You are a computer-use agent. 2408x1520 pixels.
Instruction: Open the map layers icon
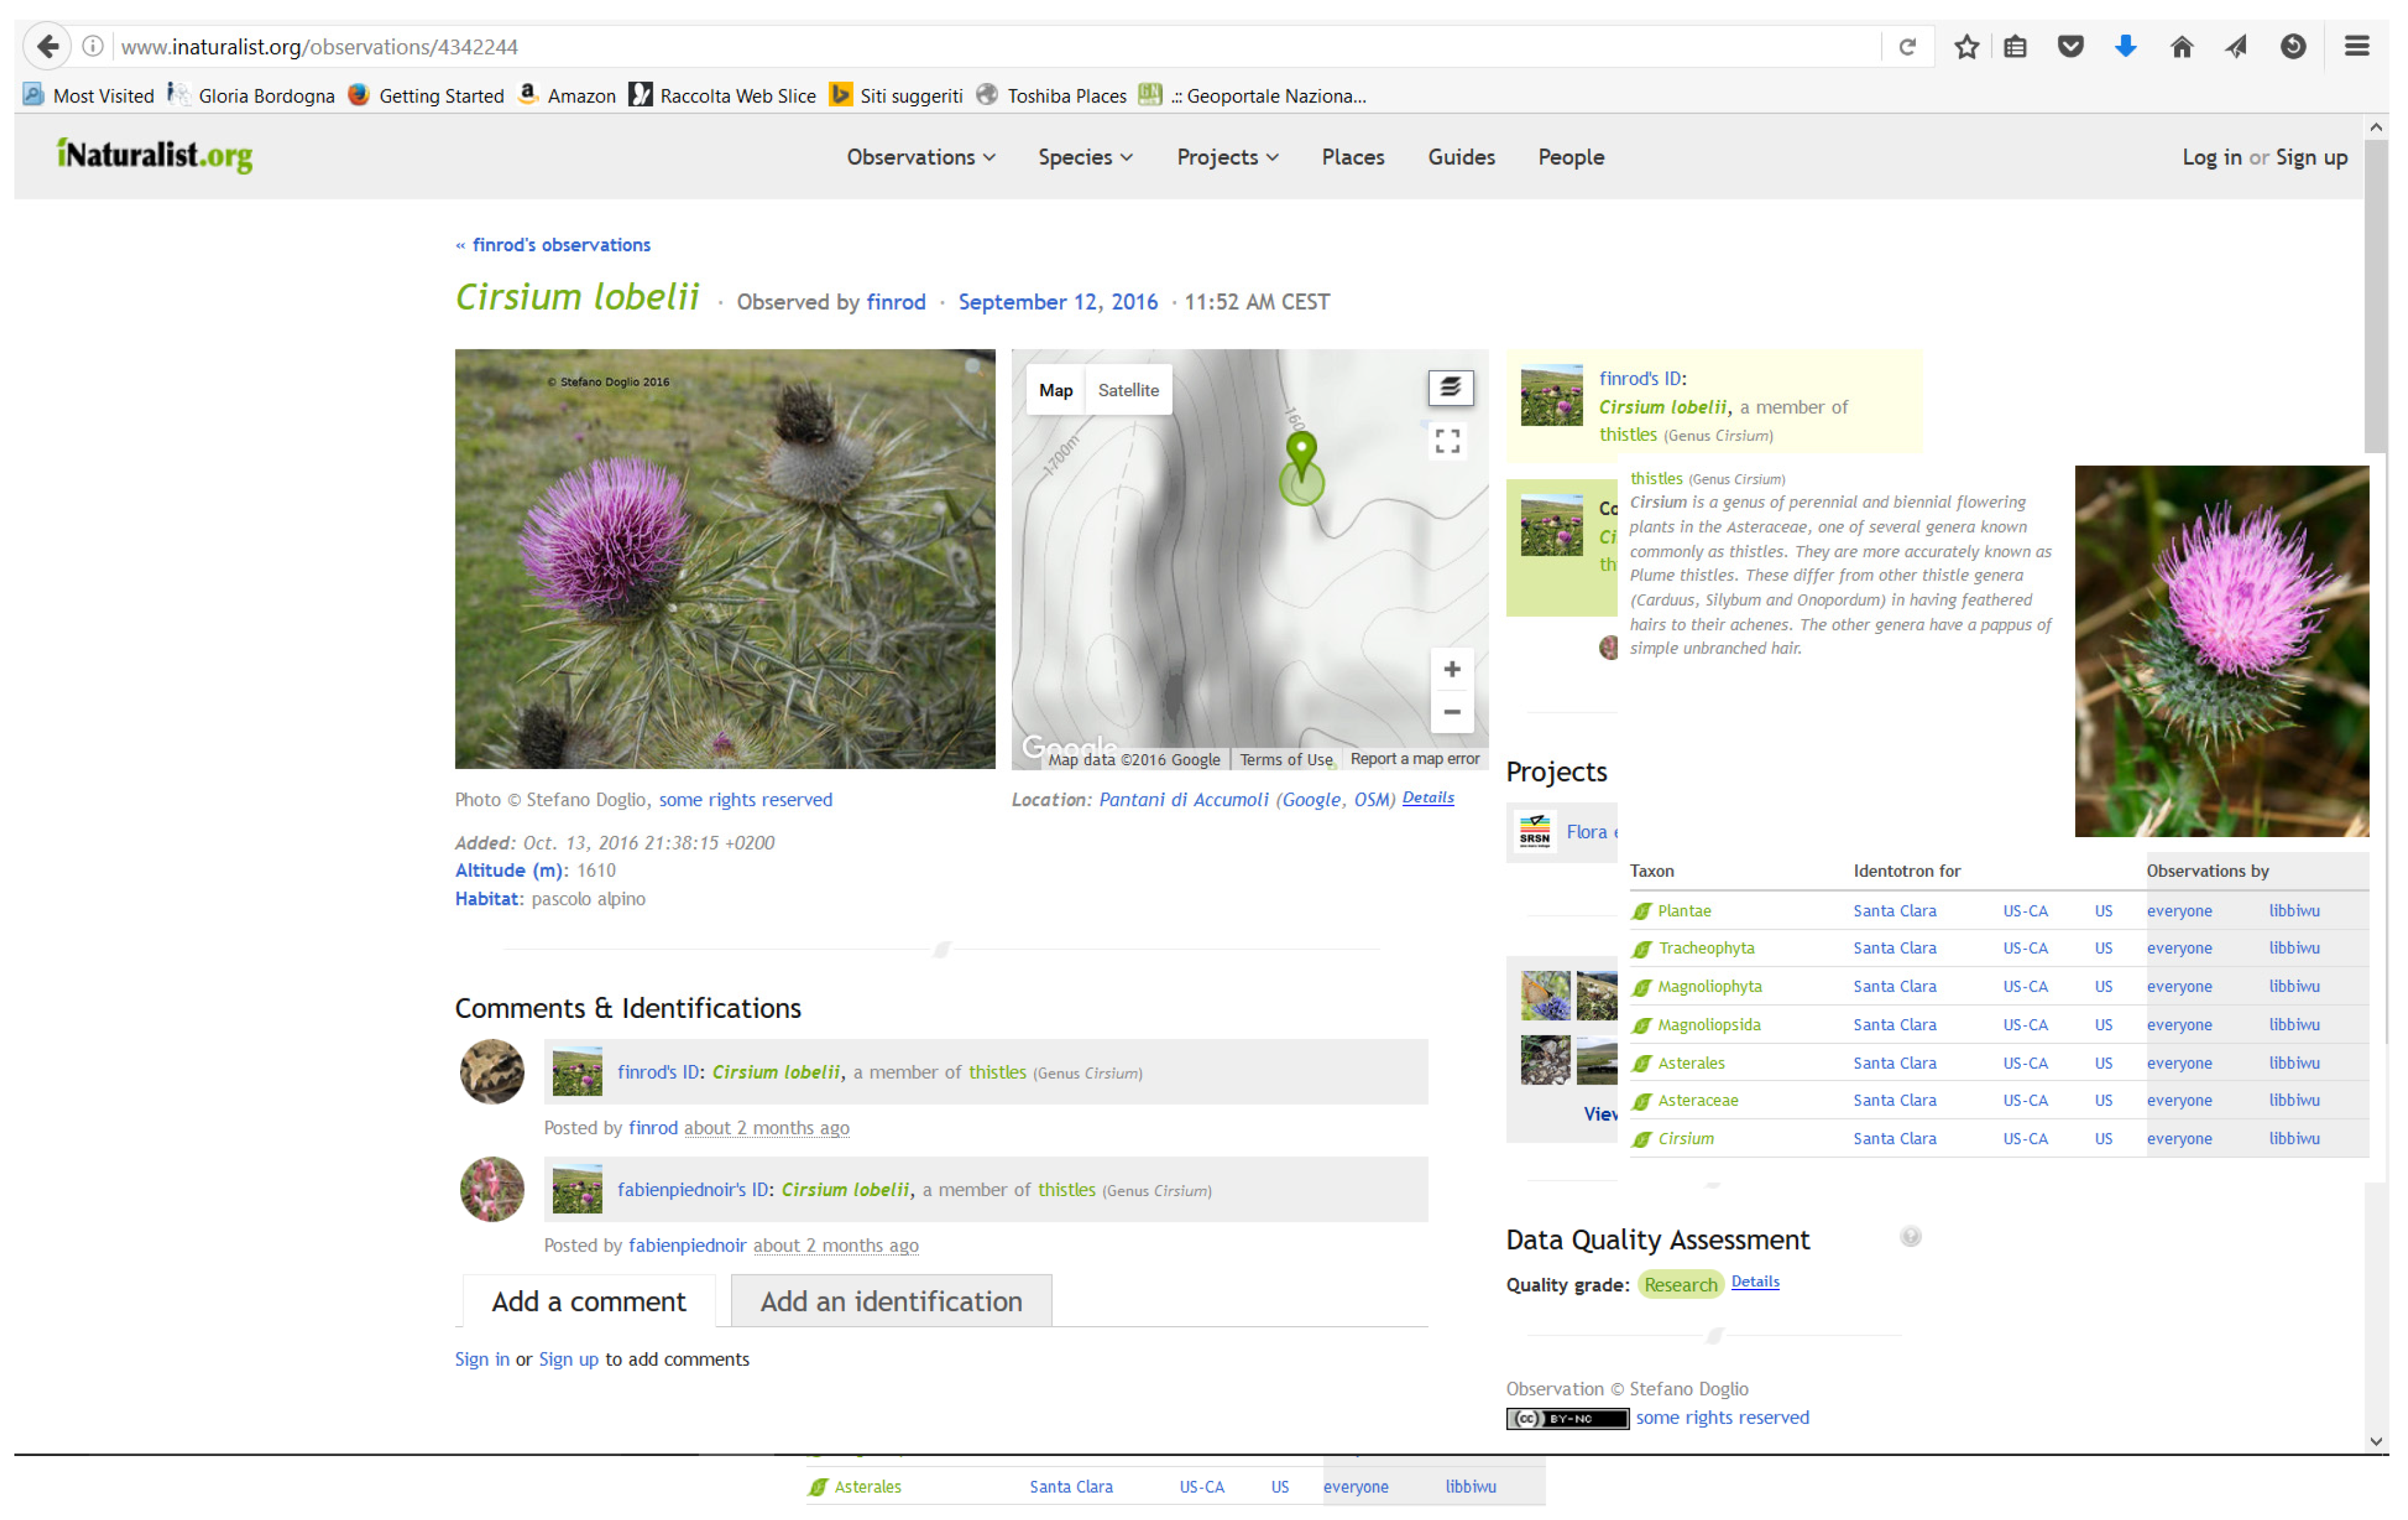(x=1450, y=388)
